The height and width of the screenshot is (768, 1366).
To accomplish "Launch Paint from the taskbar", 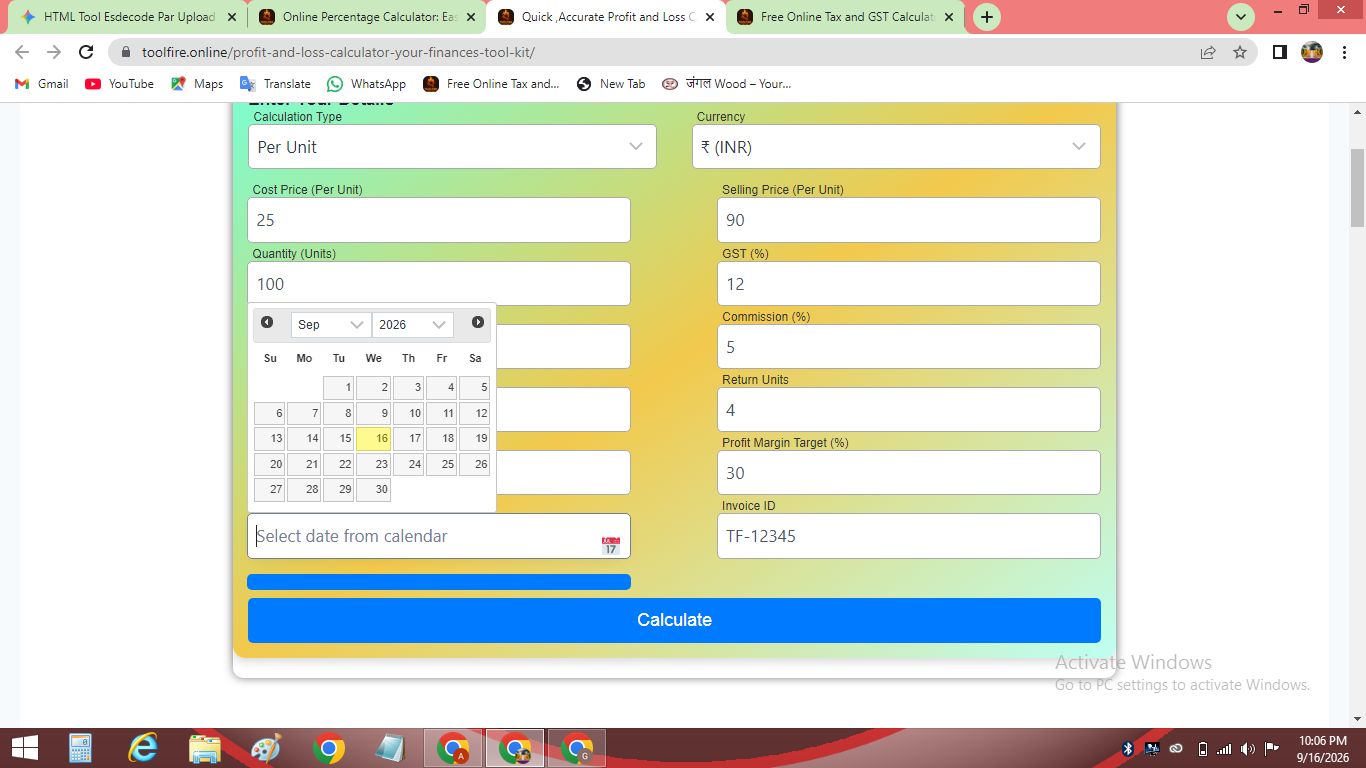I will click(266, 748).
